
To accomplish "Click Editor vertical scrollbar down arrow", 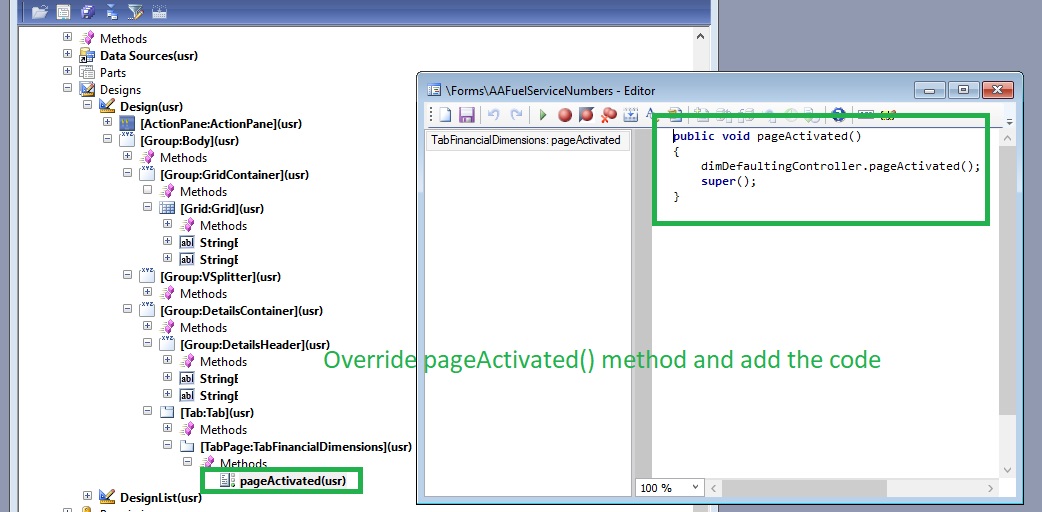I will [1006, 470].
